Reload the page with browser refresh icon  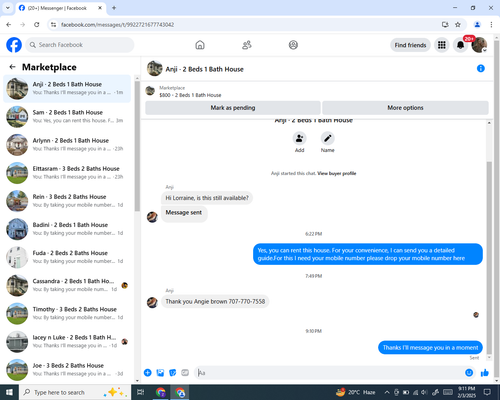click(37, 25)
